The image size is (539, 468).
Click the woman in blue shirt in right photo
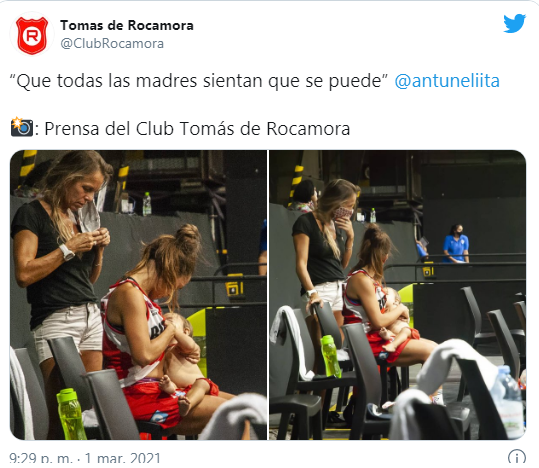click(455, 244)
